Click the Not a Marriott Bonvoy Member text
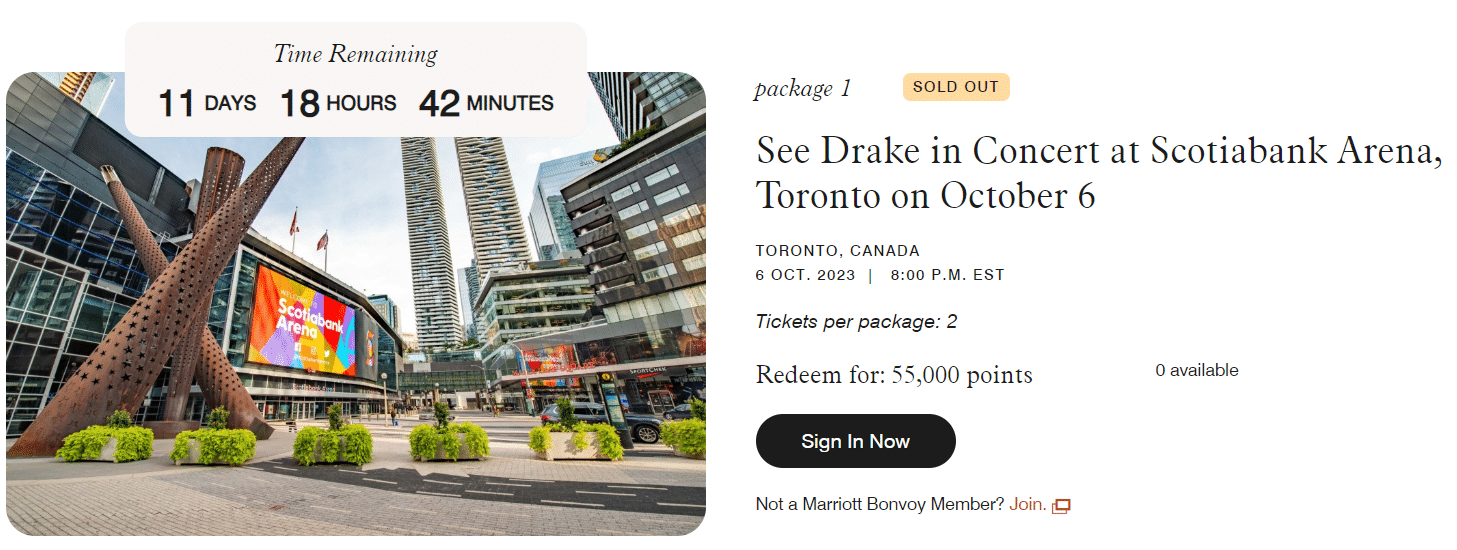Viewport: 1457px width, 550px height. pos(879,504)
